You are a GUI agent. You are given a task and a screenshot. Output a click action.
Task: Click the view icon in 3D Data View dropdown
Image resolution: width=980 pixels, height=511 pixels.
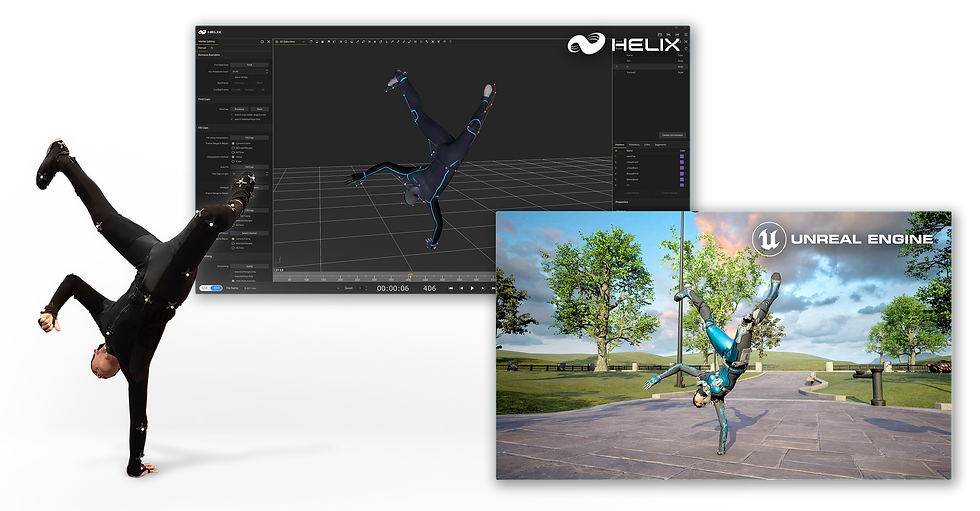(277, 42)
